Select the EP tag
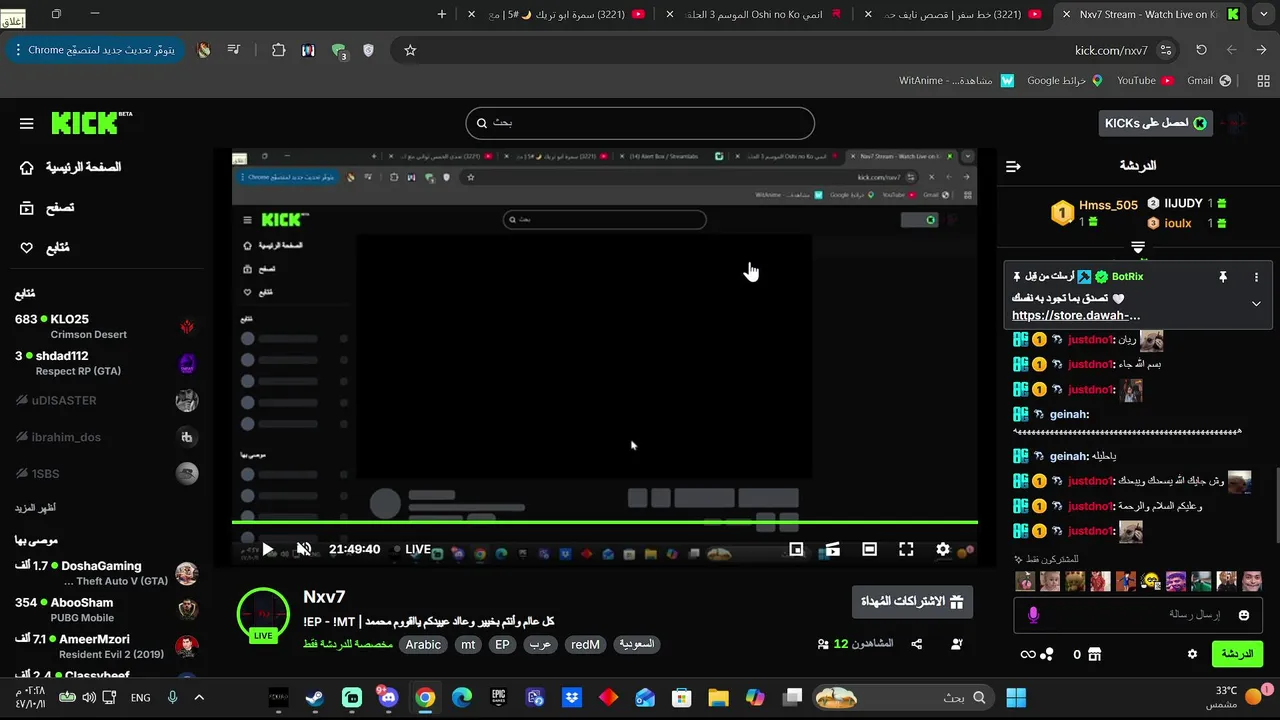 point(502,645)
